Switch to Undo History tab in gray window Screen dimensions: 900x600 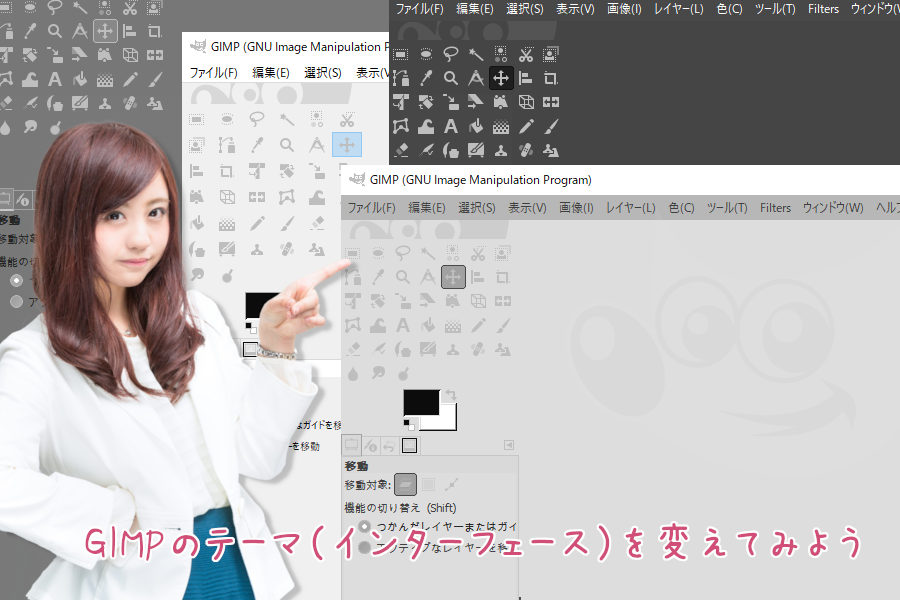(389, 446)
